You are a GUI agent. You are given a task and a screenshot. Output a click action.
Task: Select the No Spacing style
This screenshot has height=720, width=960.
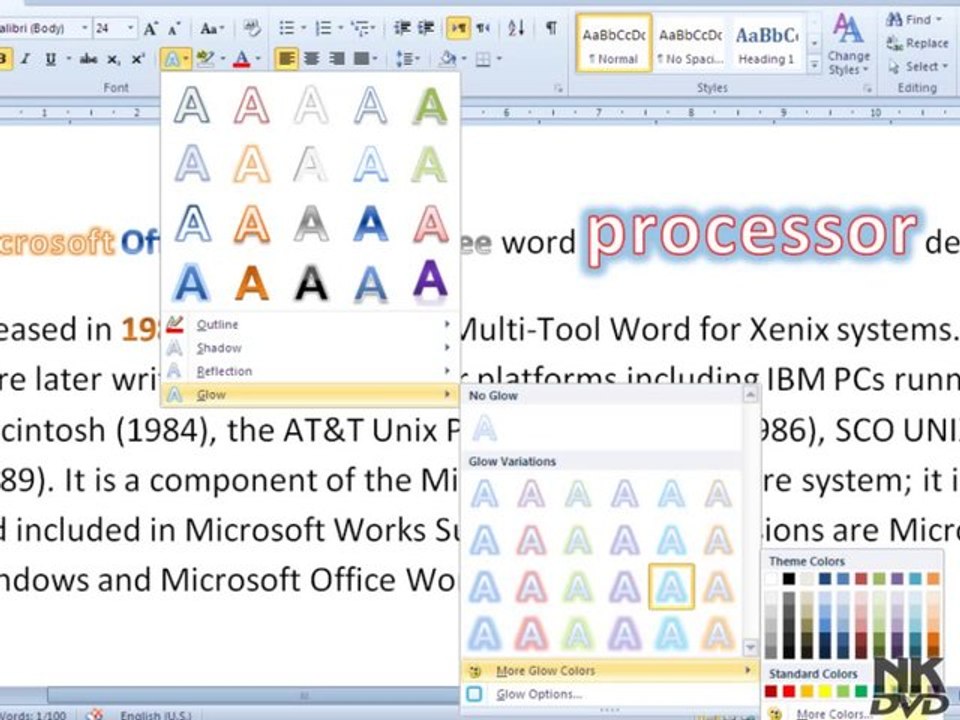[x=691, y=44]
